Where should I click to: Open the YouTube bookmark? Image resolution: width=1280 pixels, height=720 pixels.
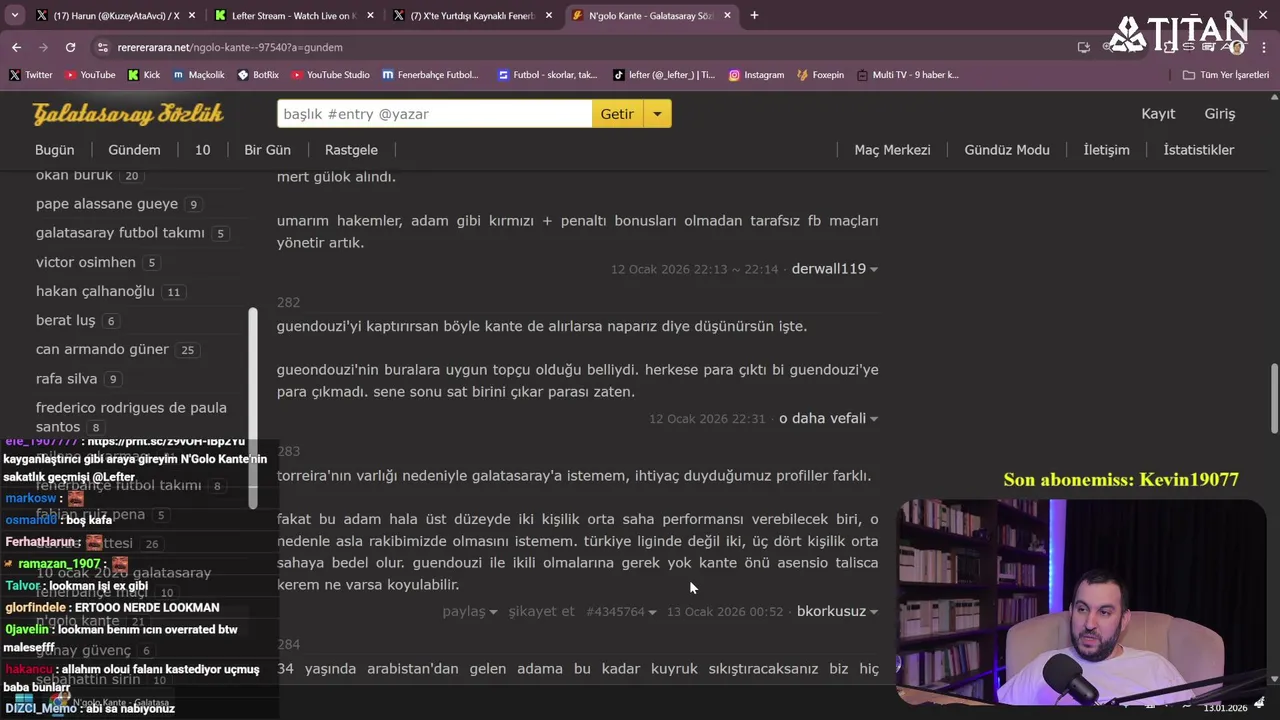(x=90, y=75)
